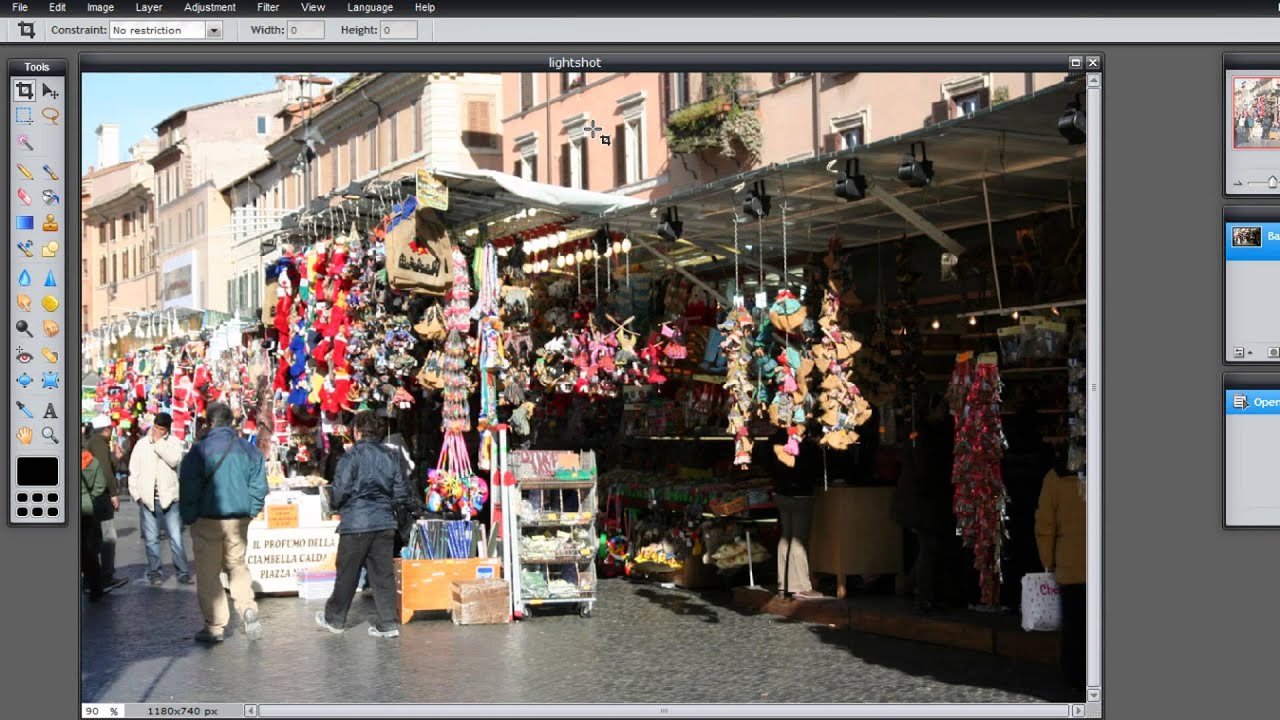Select the Pencil tool
1280x720 pixels.
coord(24,172)
